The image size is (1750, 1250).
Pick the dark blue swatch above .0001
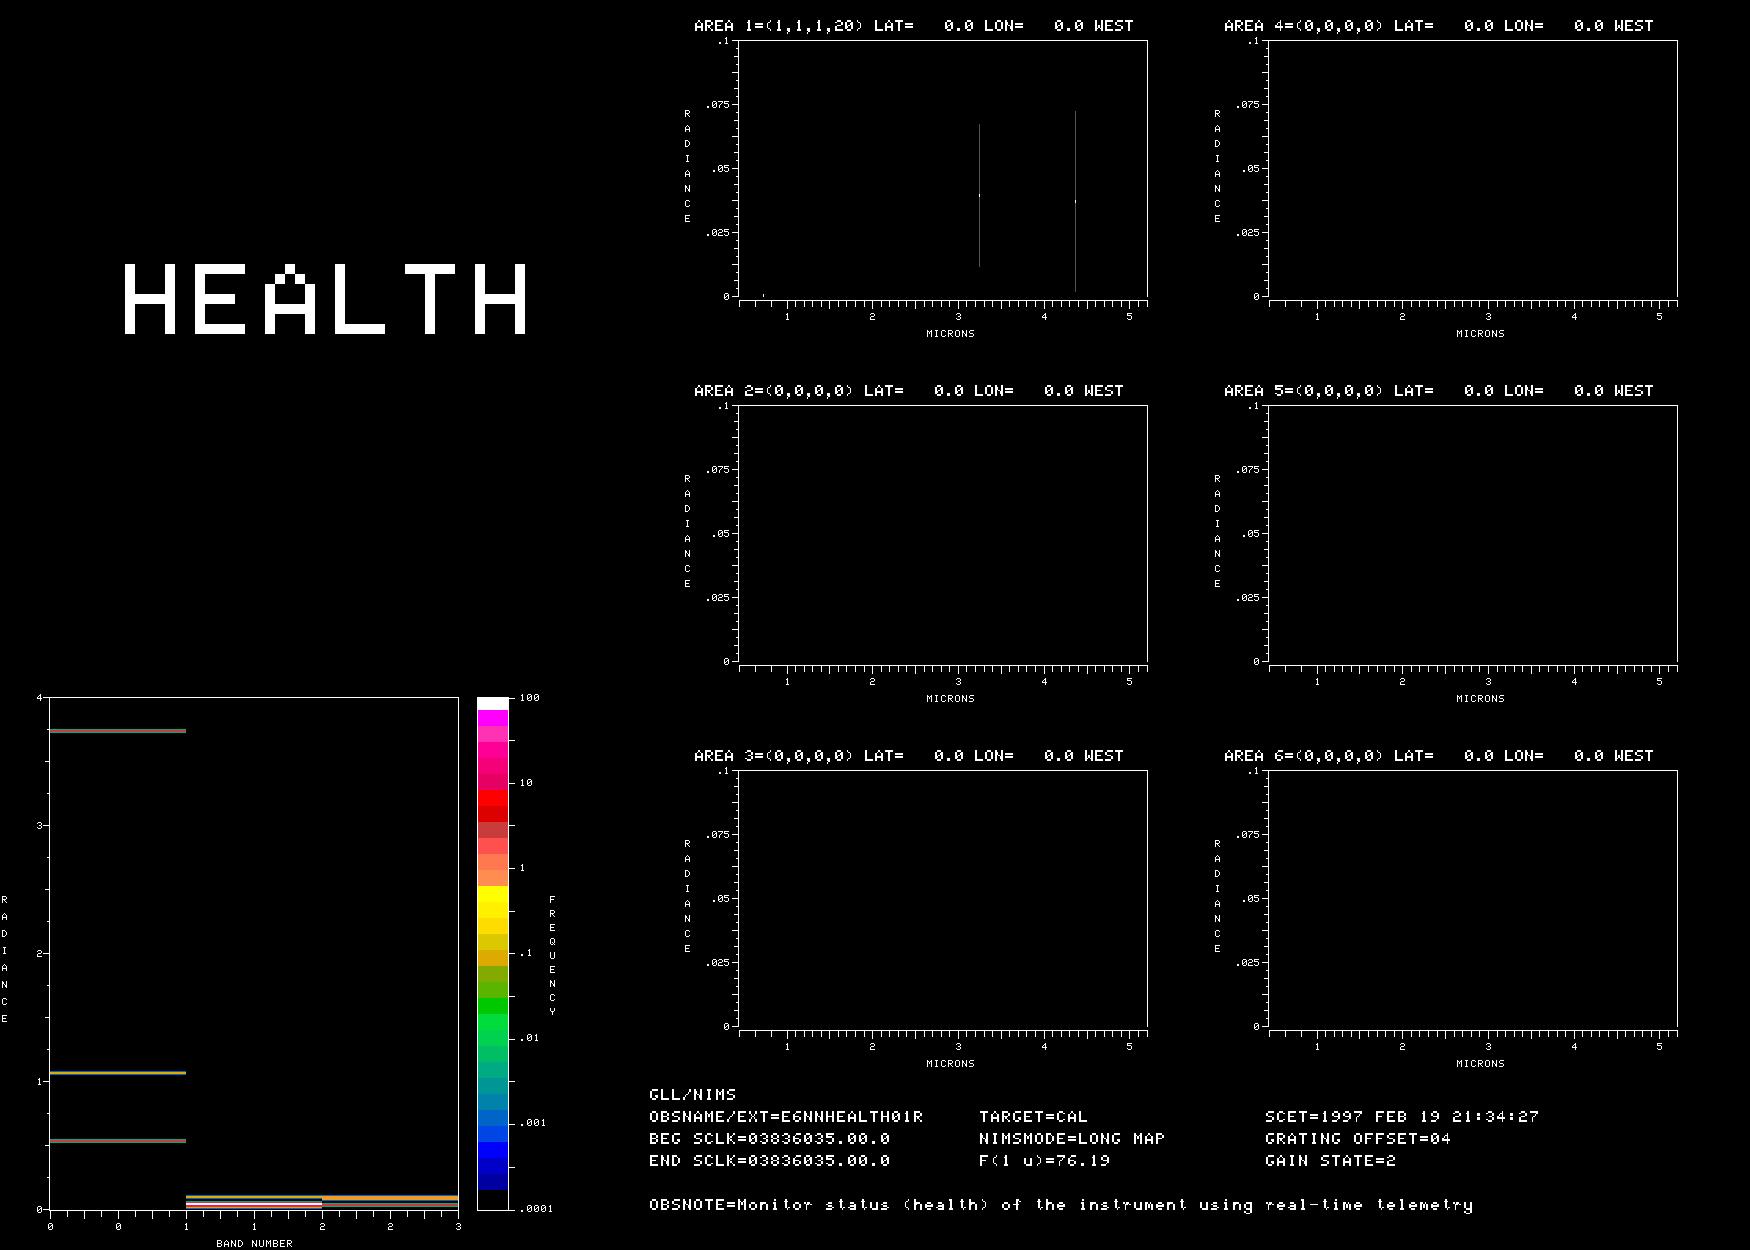493,1182
